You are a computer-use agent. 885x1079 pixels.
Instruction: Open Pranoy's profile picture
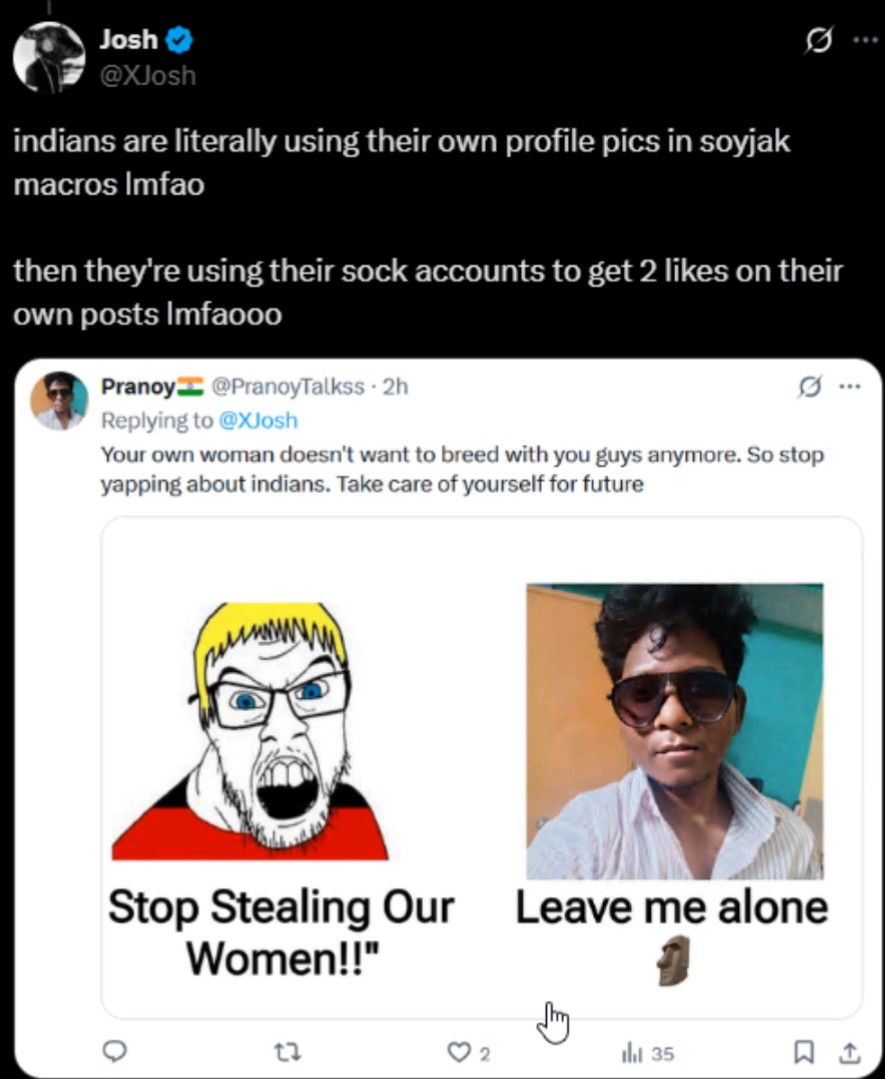[x=59, y=400]
